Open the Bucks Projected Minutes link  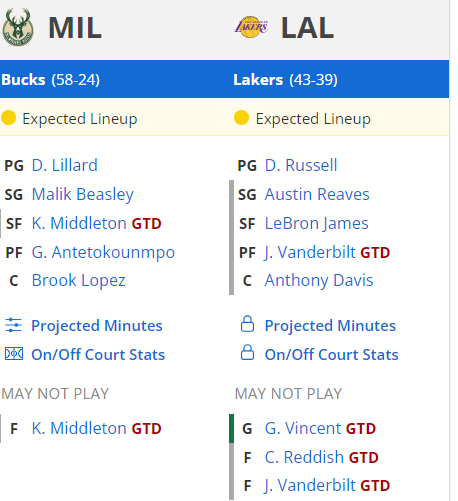point(97,326)
